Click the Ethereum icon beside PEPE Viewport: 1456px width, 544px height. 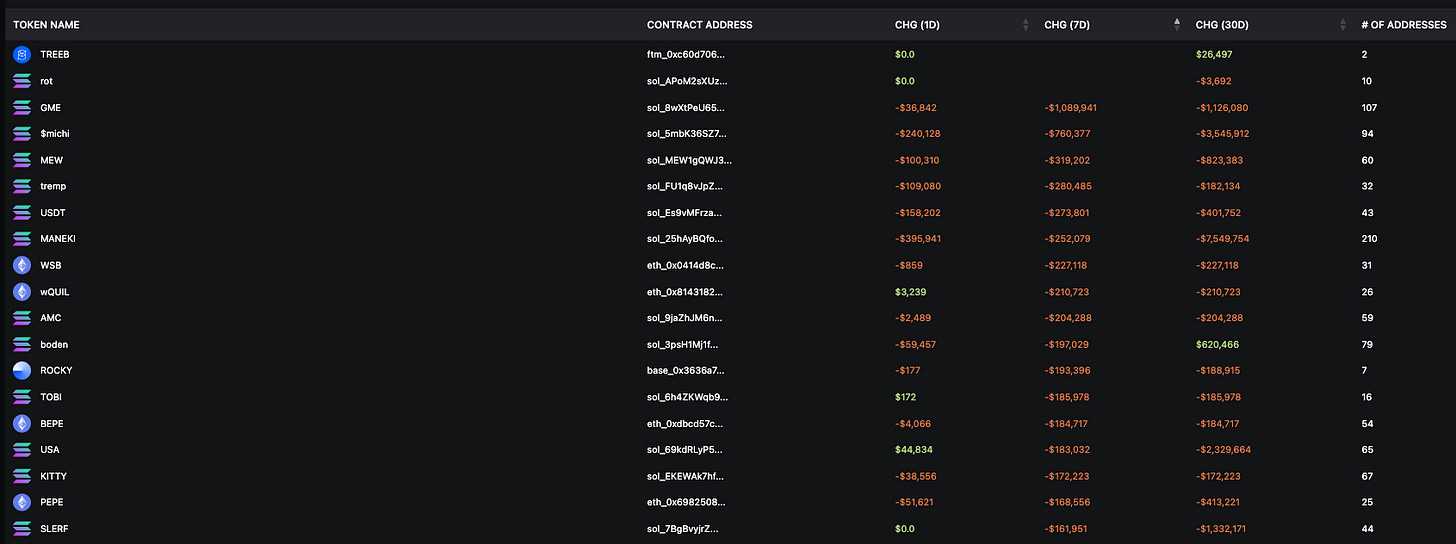(x=22, y=502)
